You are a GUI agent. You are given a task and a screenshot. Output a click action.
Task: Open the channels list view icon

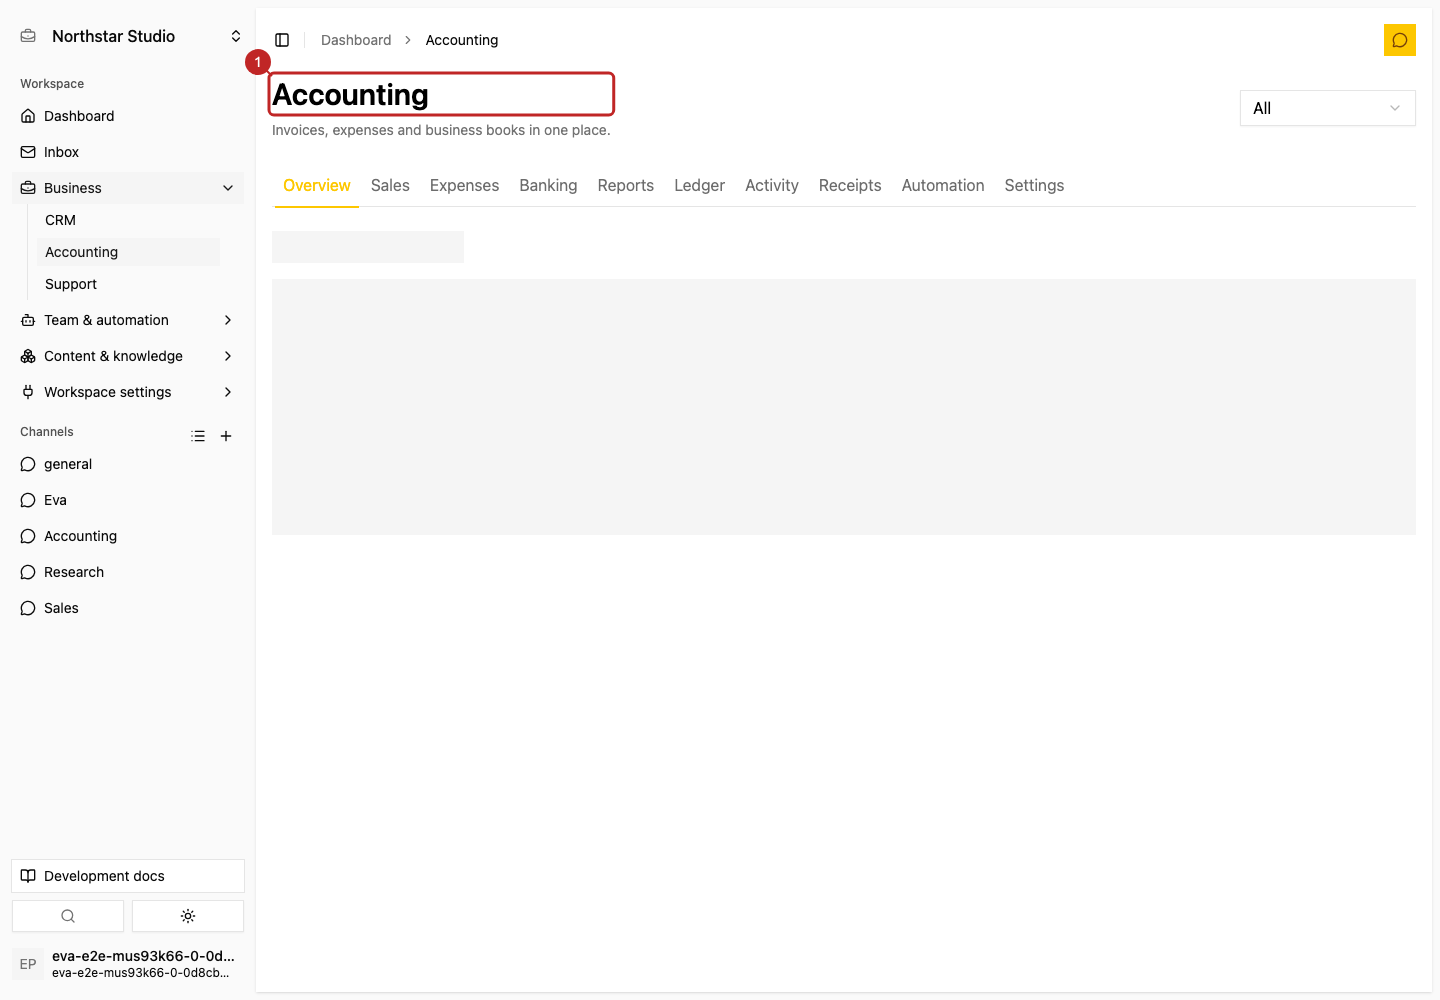coord(198,436)
